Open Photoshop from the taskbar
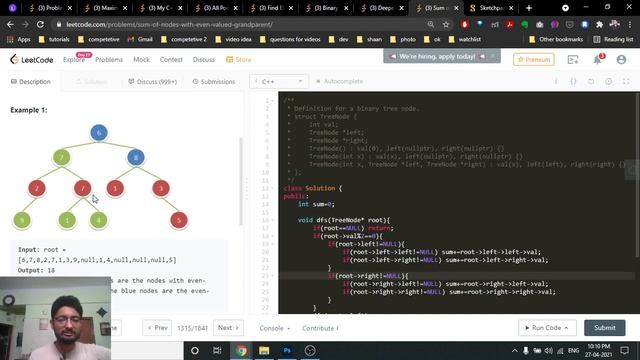This screenshot has height=360, width=640. coord(287,351)
